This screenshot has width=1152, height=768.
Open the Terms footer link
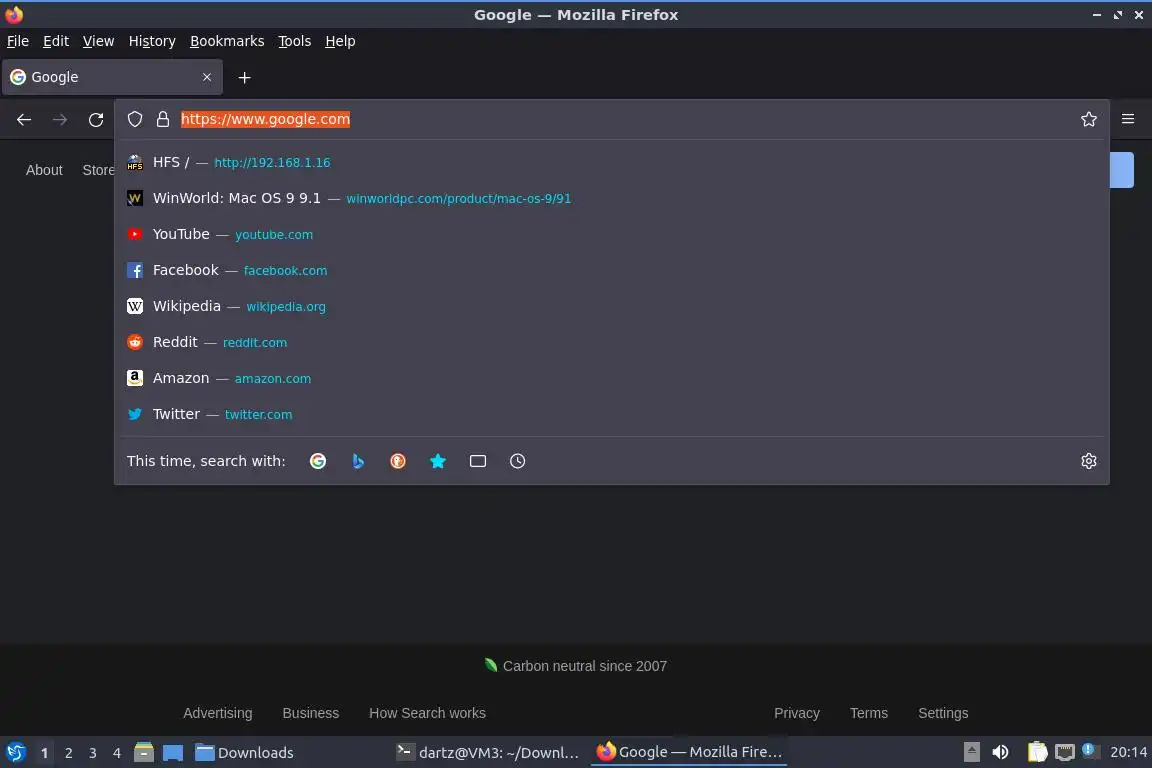coord(868,713)
